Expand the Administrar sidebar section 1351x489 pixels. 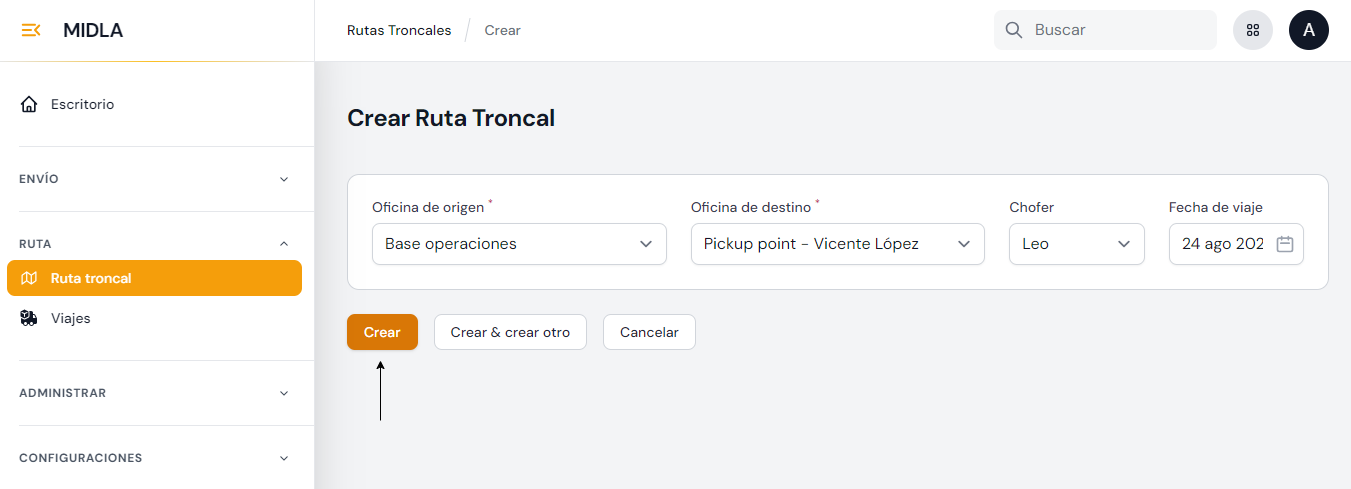coord(284,393)
